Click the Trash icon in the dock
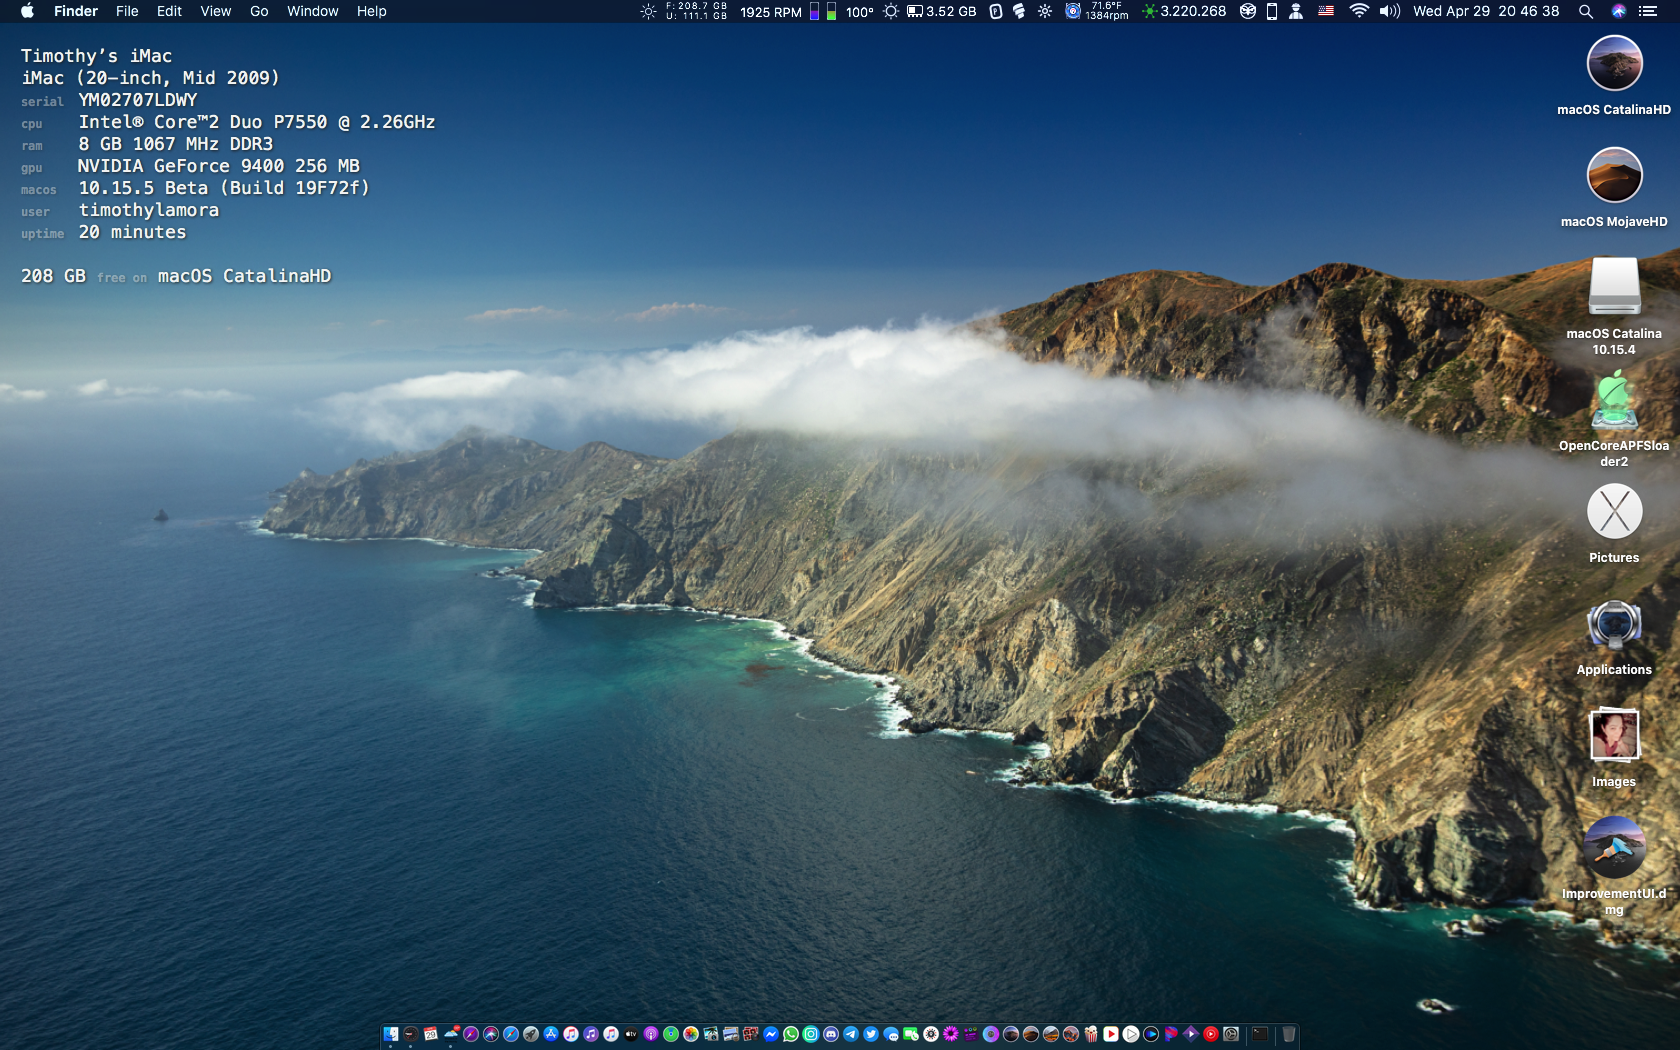This screenshot has width=1680, height=1050. [x=1289, y=1034]
